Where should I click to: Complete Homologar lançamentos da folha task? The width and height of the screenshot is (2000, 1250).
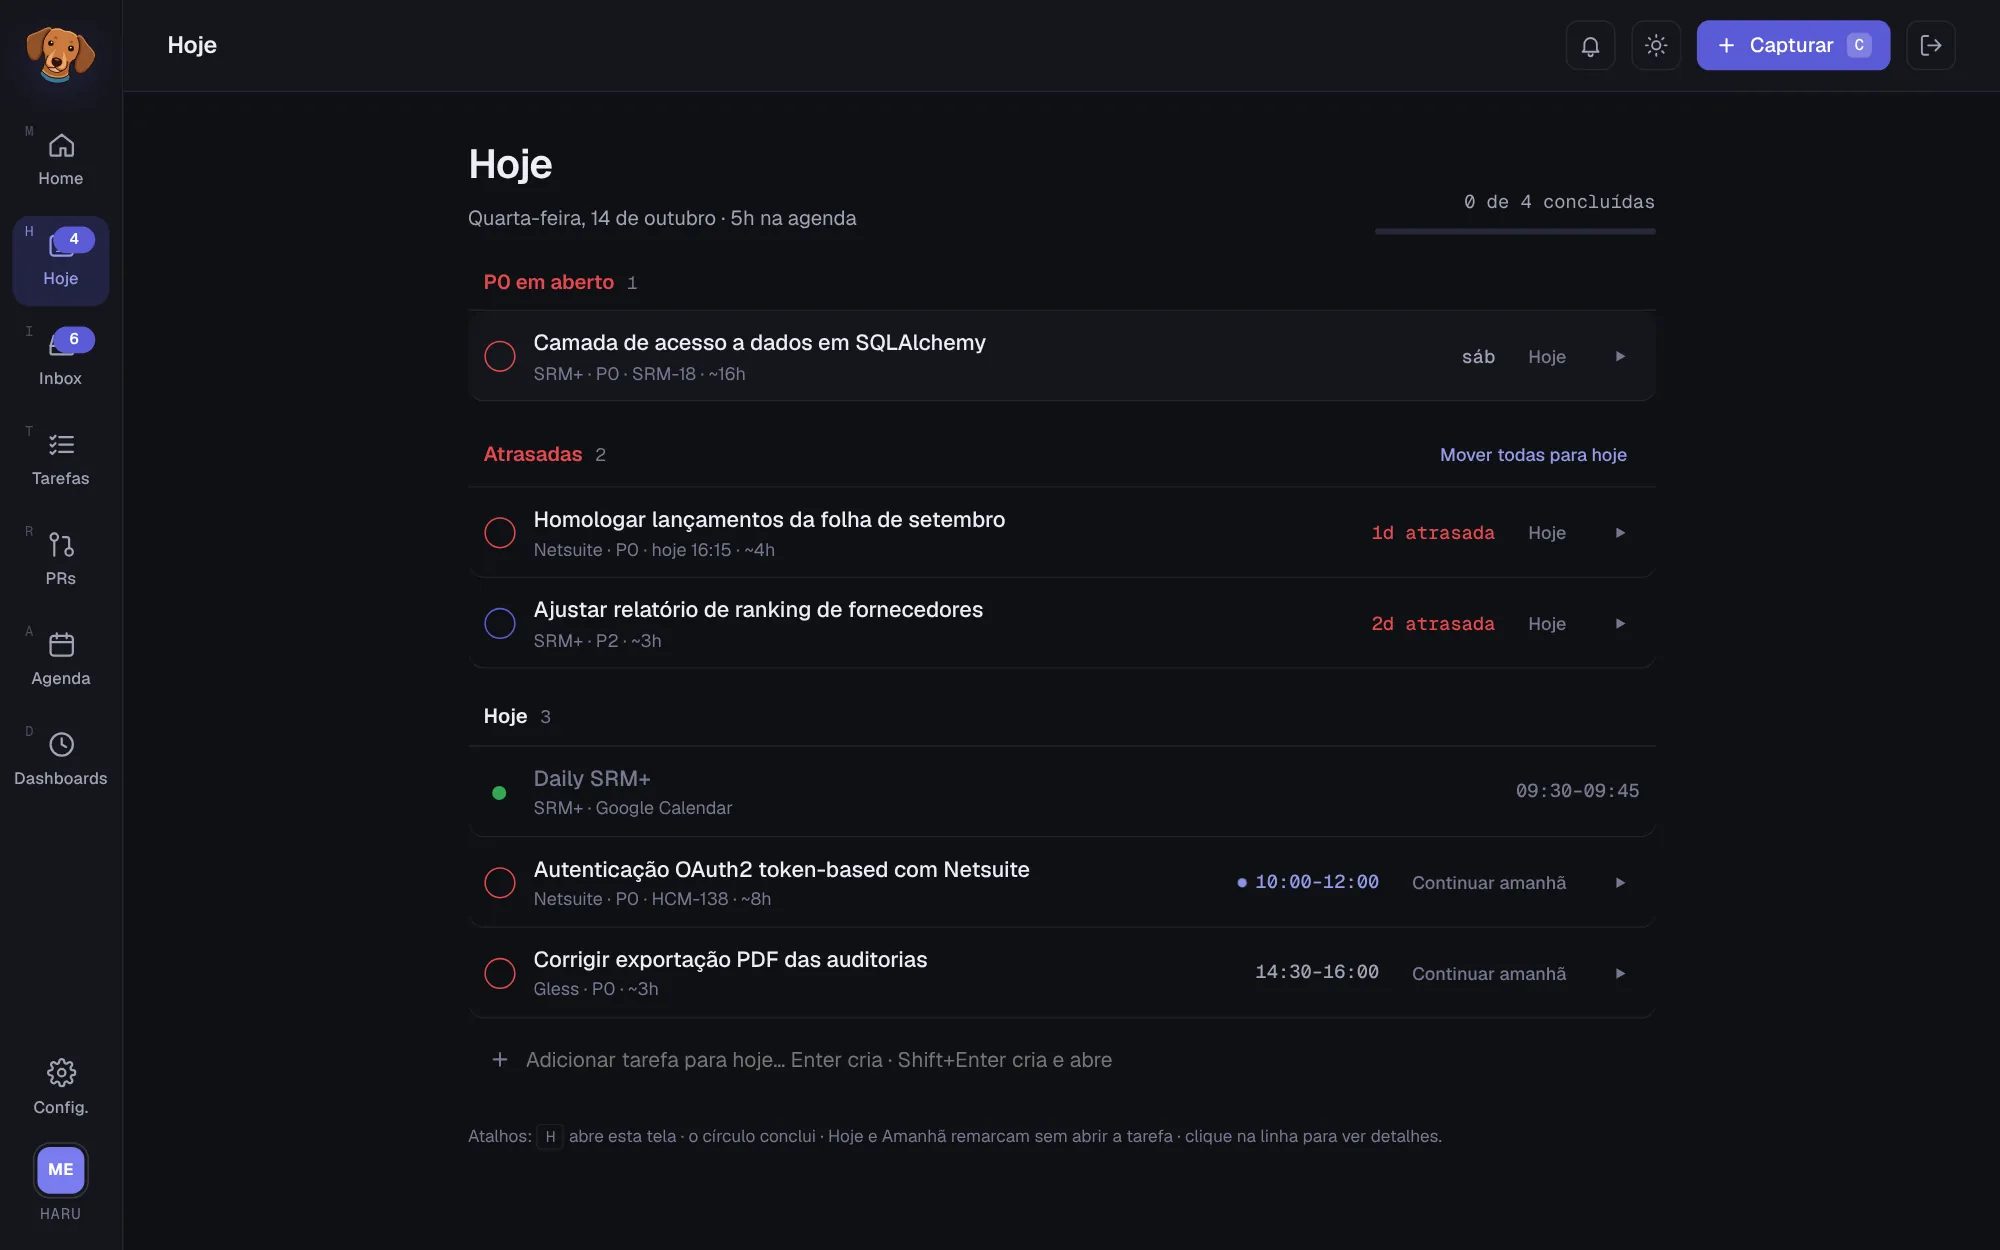tap(500, 533)
